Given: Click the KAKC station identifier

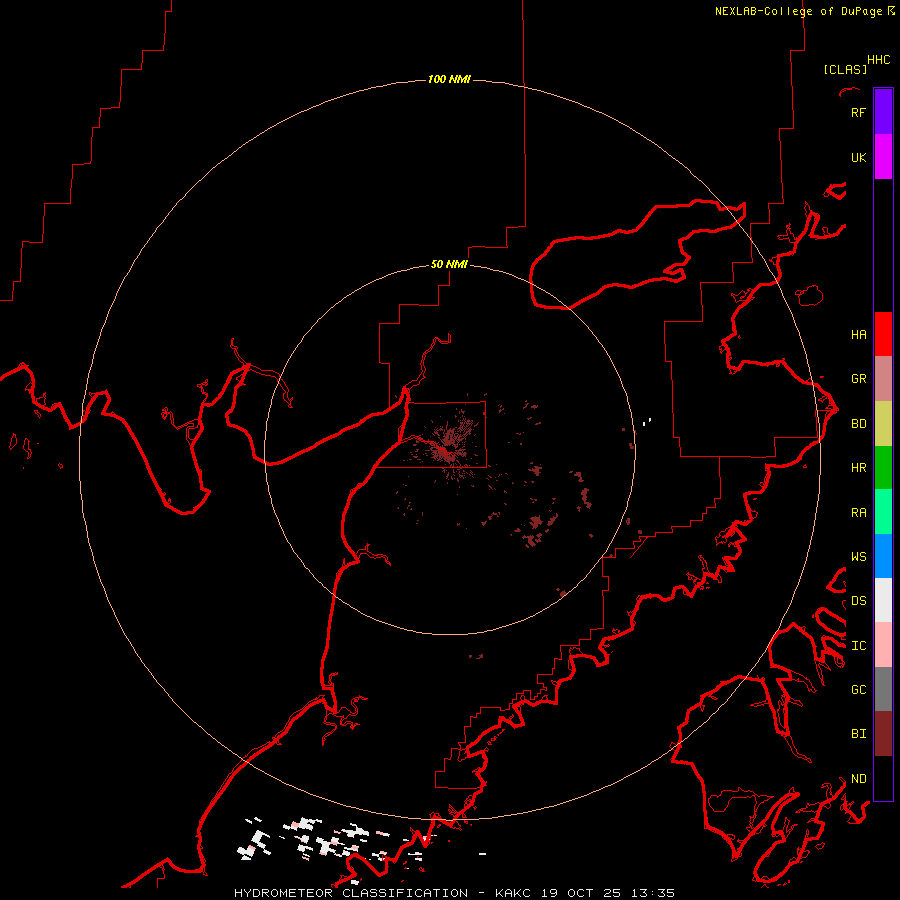Looking at the screenshot, I should click(513, 893).
